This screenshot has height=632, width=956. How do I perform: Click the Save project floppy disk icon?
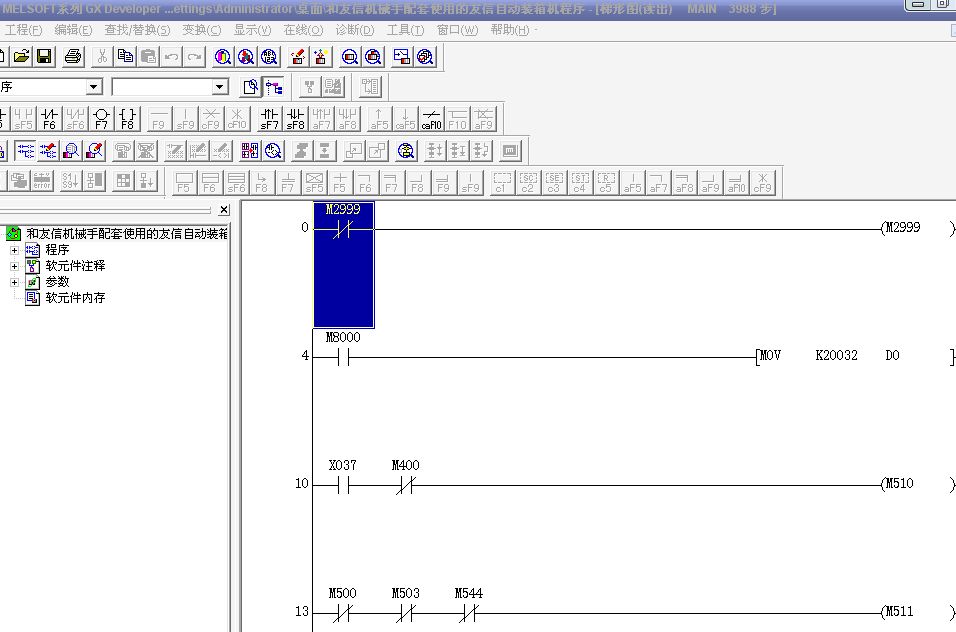pyautogui.click(x=44, y=57)
